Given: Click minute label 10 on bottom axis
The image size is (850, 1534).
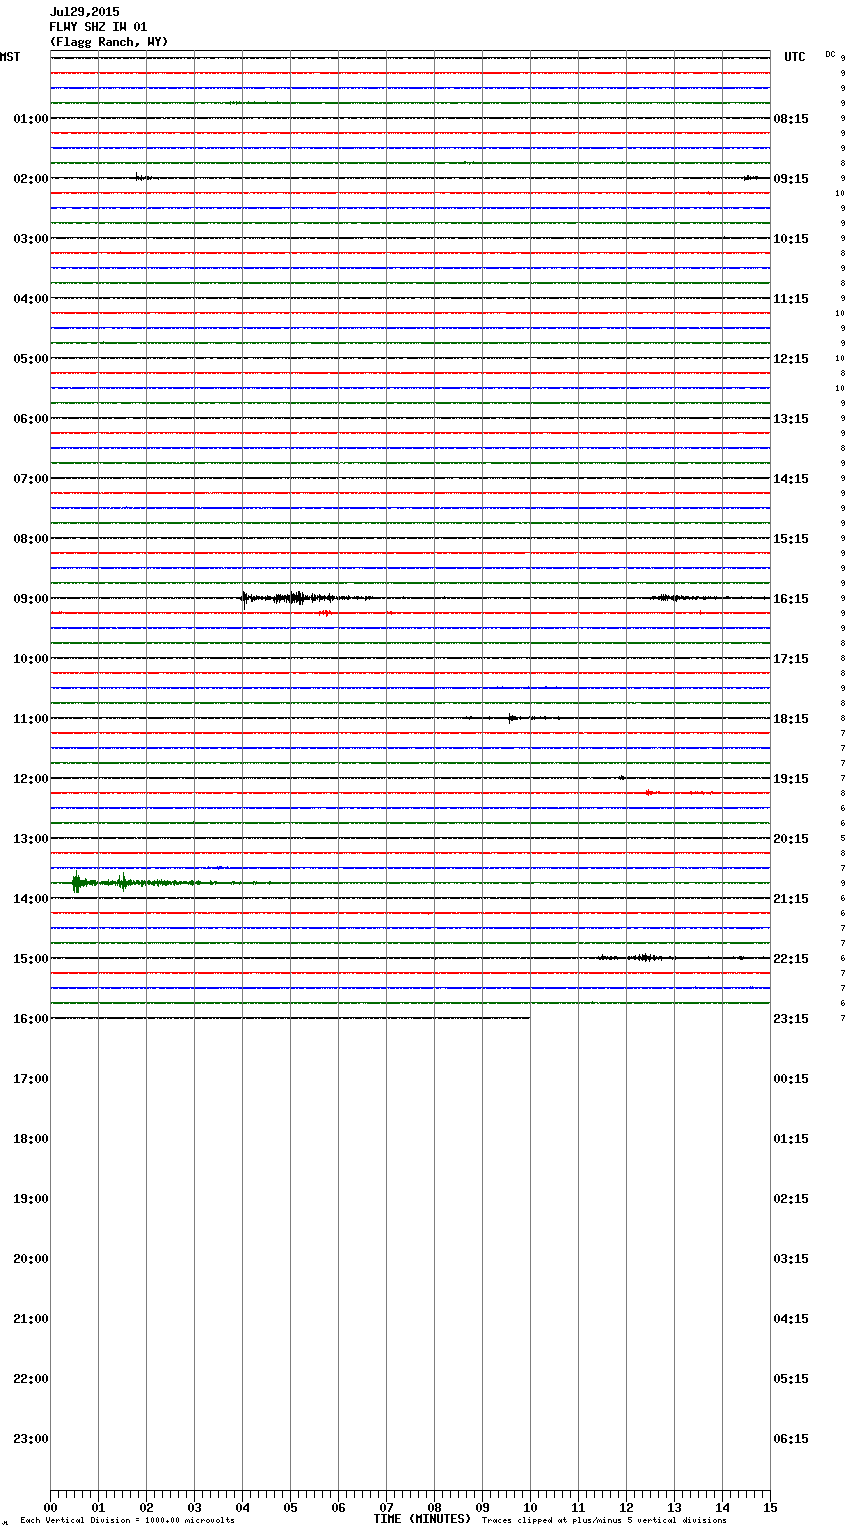Looking at the screenshot, I should point(530,1507).
